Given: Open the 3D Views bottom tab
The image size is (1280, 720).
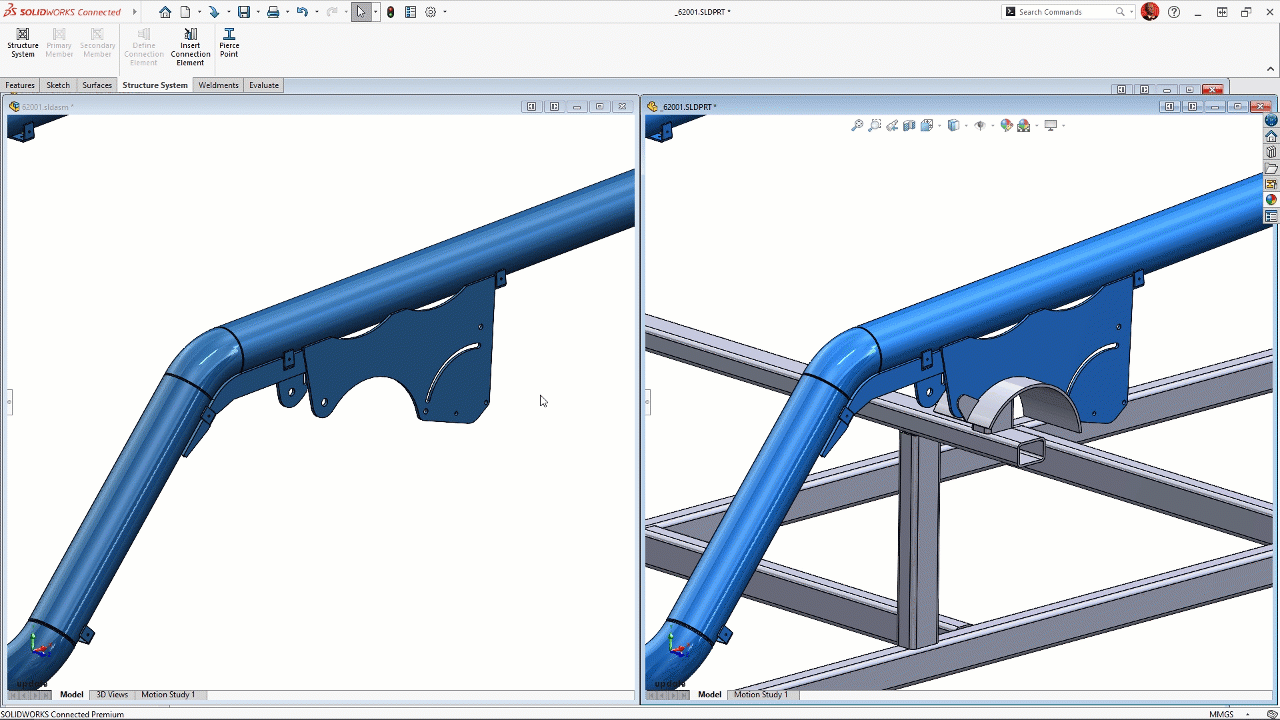Looking at the screenshot, I should 112,694.
